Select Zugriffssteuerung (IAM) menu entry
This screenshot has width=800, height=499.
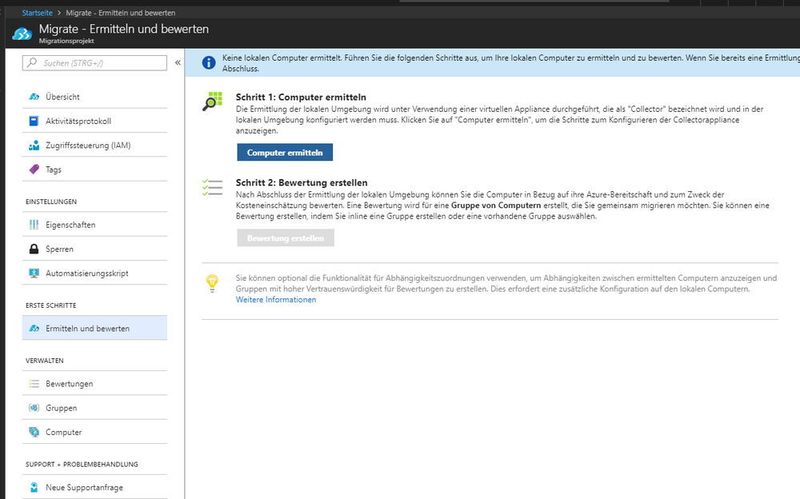coord(95,145)
